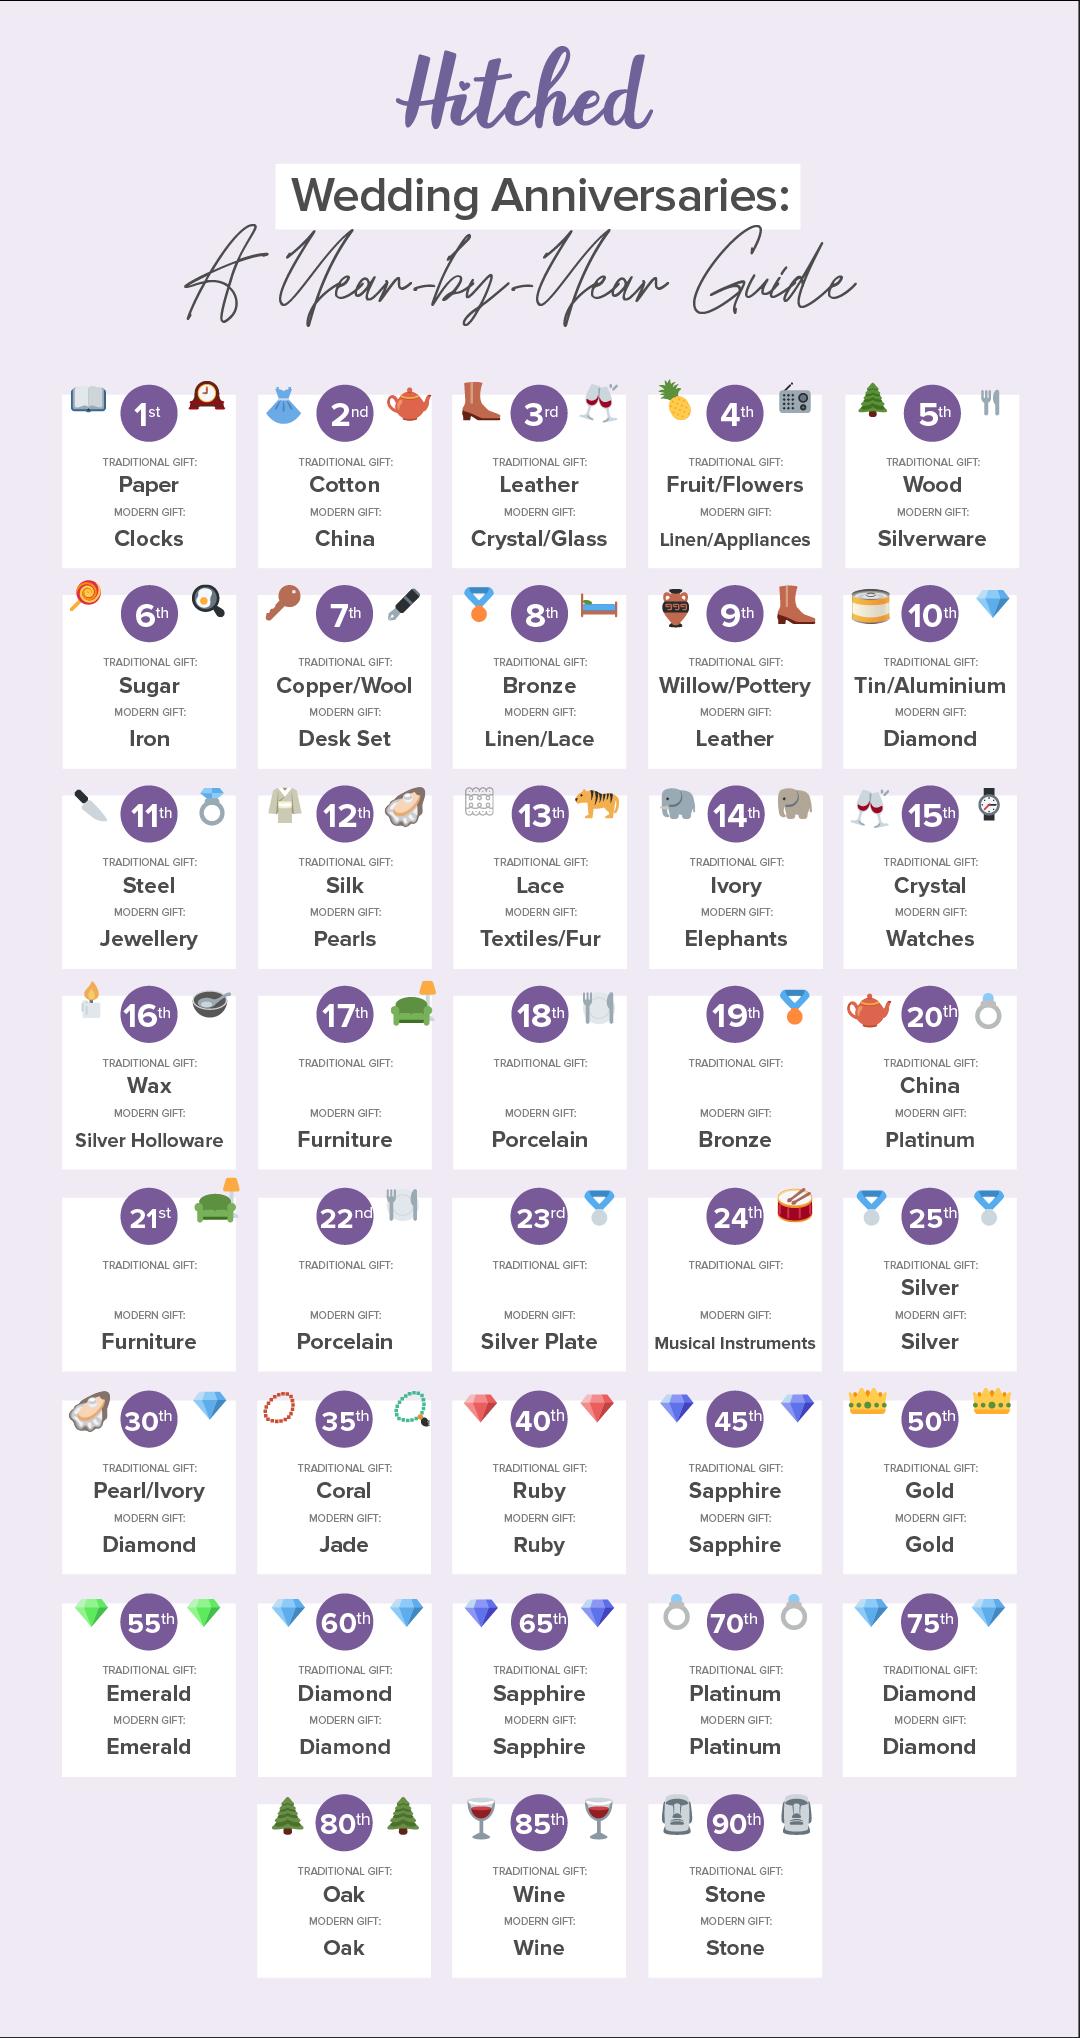Click the tiger icon beside 13th
1080x2038 pixels.
pos(597,803)
